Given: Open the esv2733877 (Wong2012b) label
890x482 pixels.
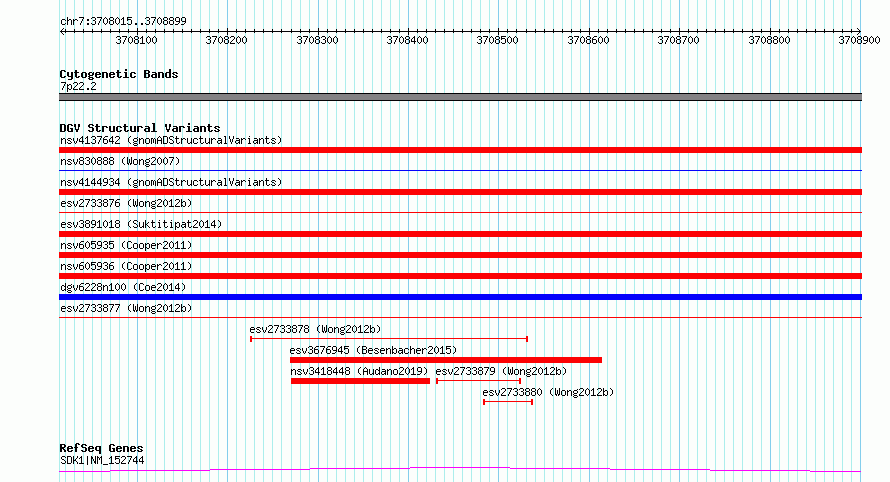Looking at the screenshot, I should click(x=126, y=308).
